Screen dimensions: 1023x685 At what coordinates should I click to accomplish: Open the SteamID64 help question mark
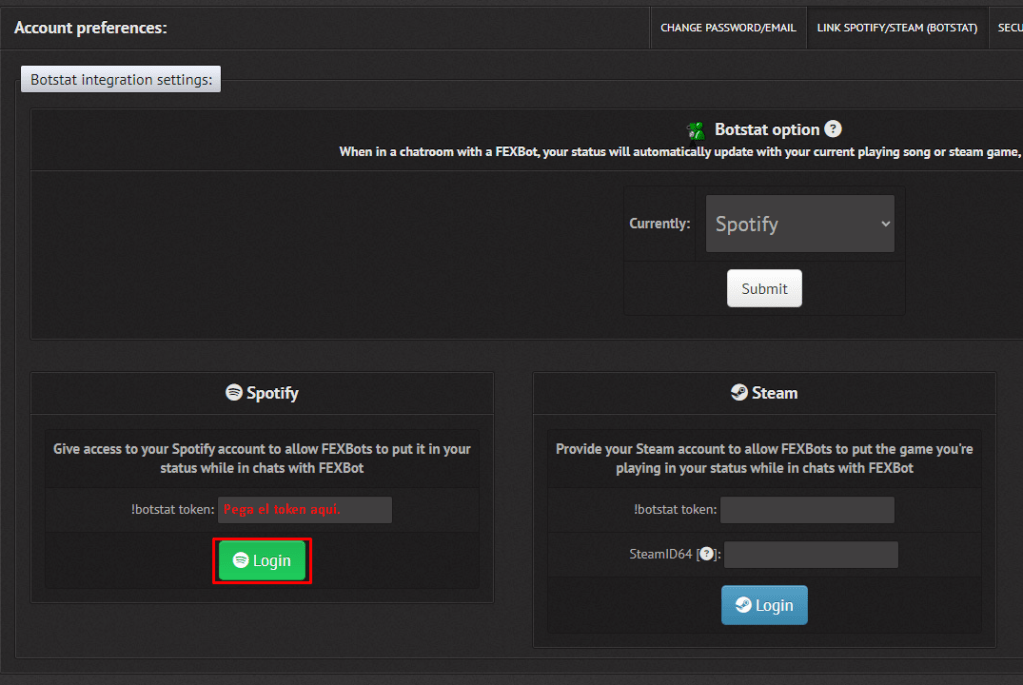705,554
